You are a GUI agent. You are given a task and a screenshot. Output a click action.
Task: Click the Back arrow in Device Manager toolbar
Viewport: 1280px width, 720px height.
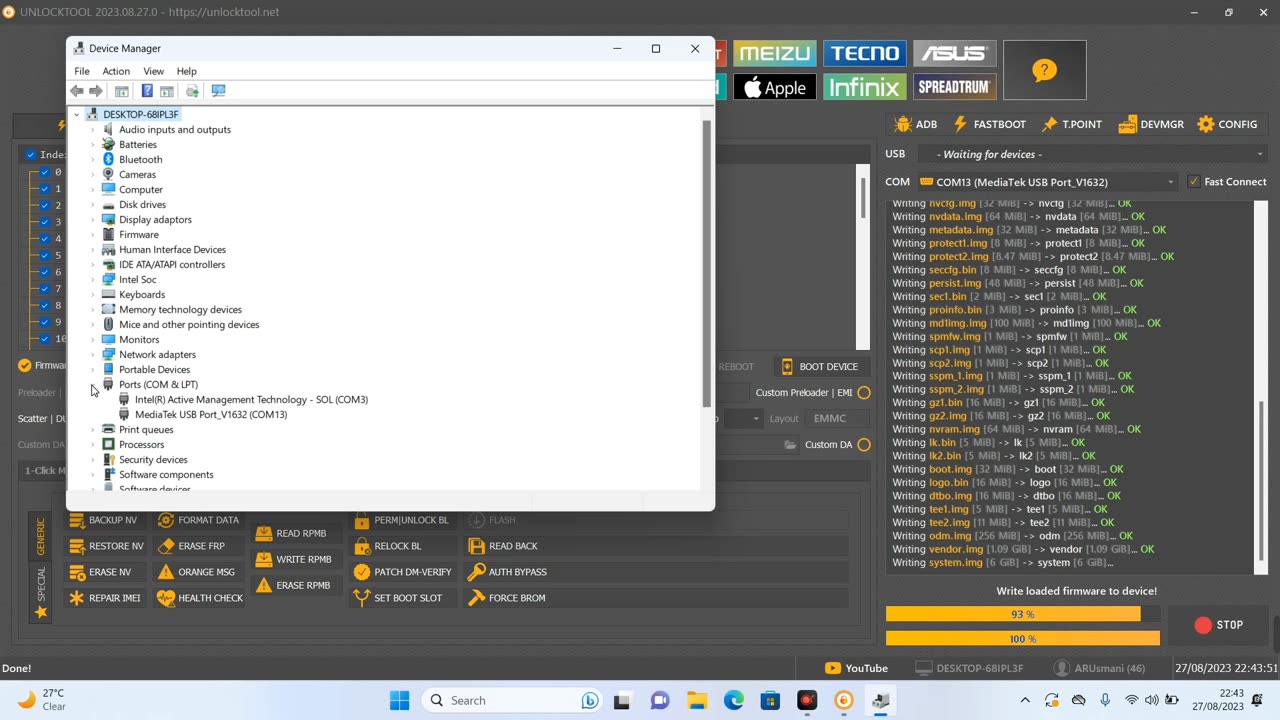77,91
